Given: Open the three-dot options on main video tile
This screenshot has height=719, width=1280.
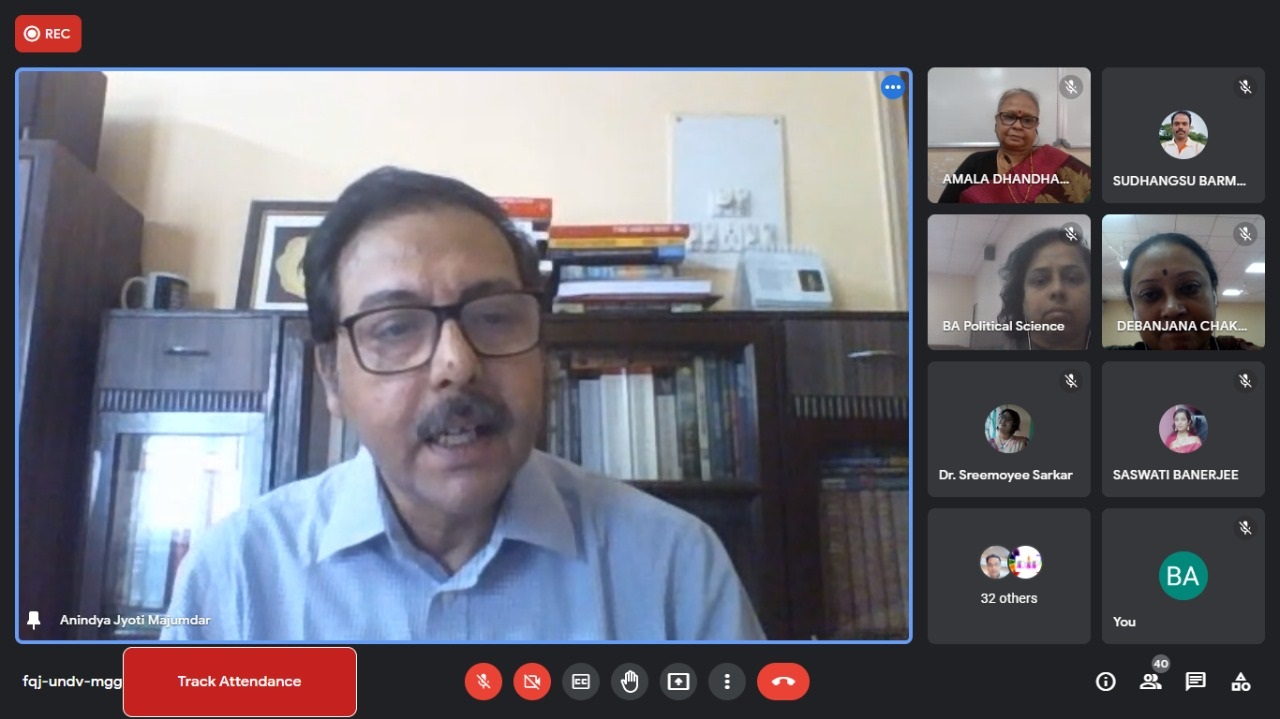Looking at the screenshot, I should [x=892, y=88].
